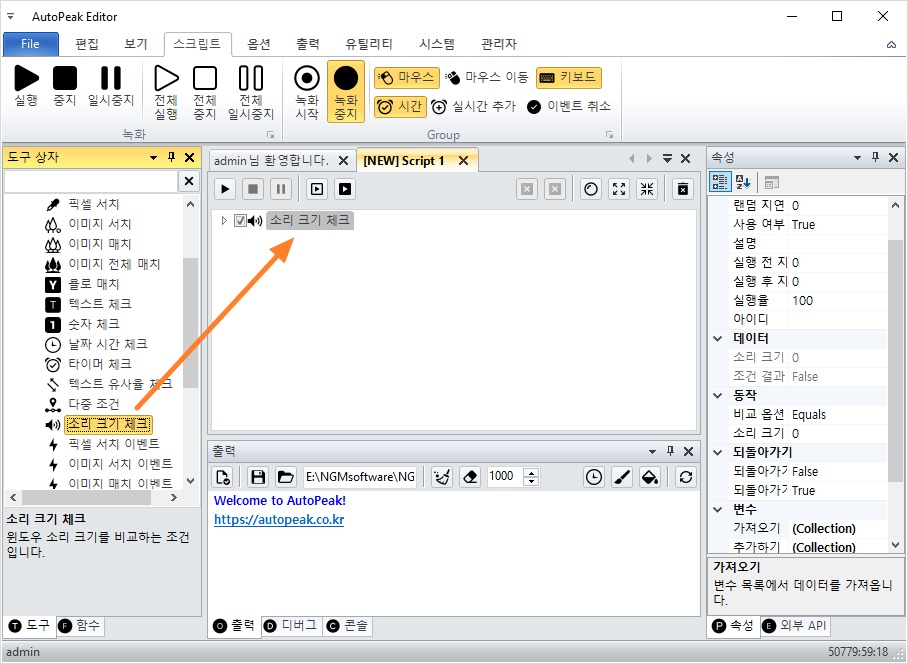Uncheck the 소리 크기 체크 script item checkbox

[240, 221]
